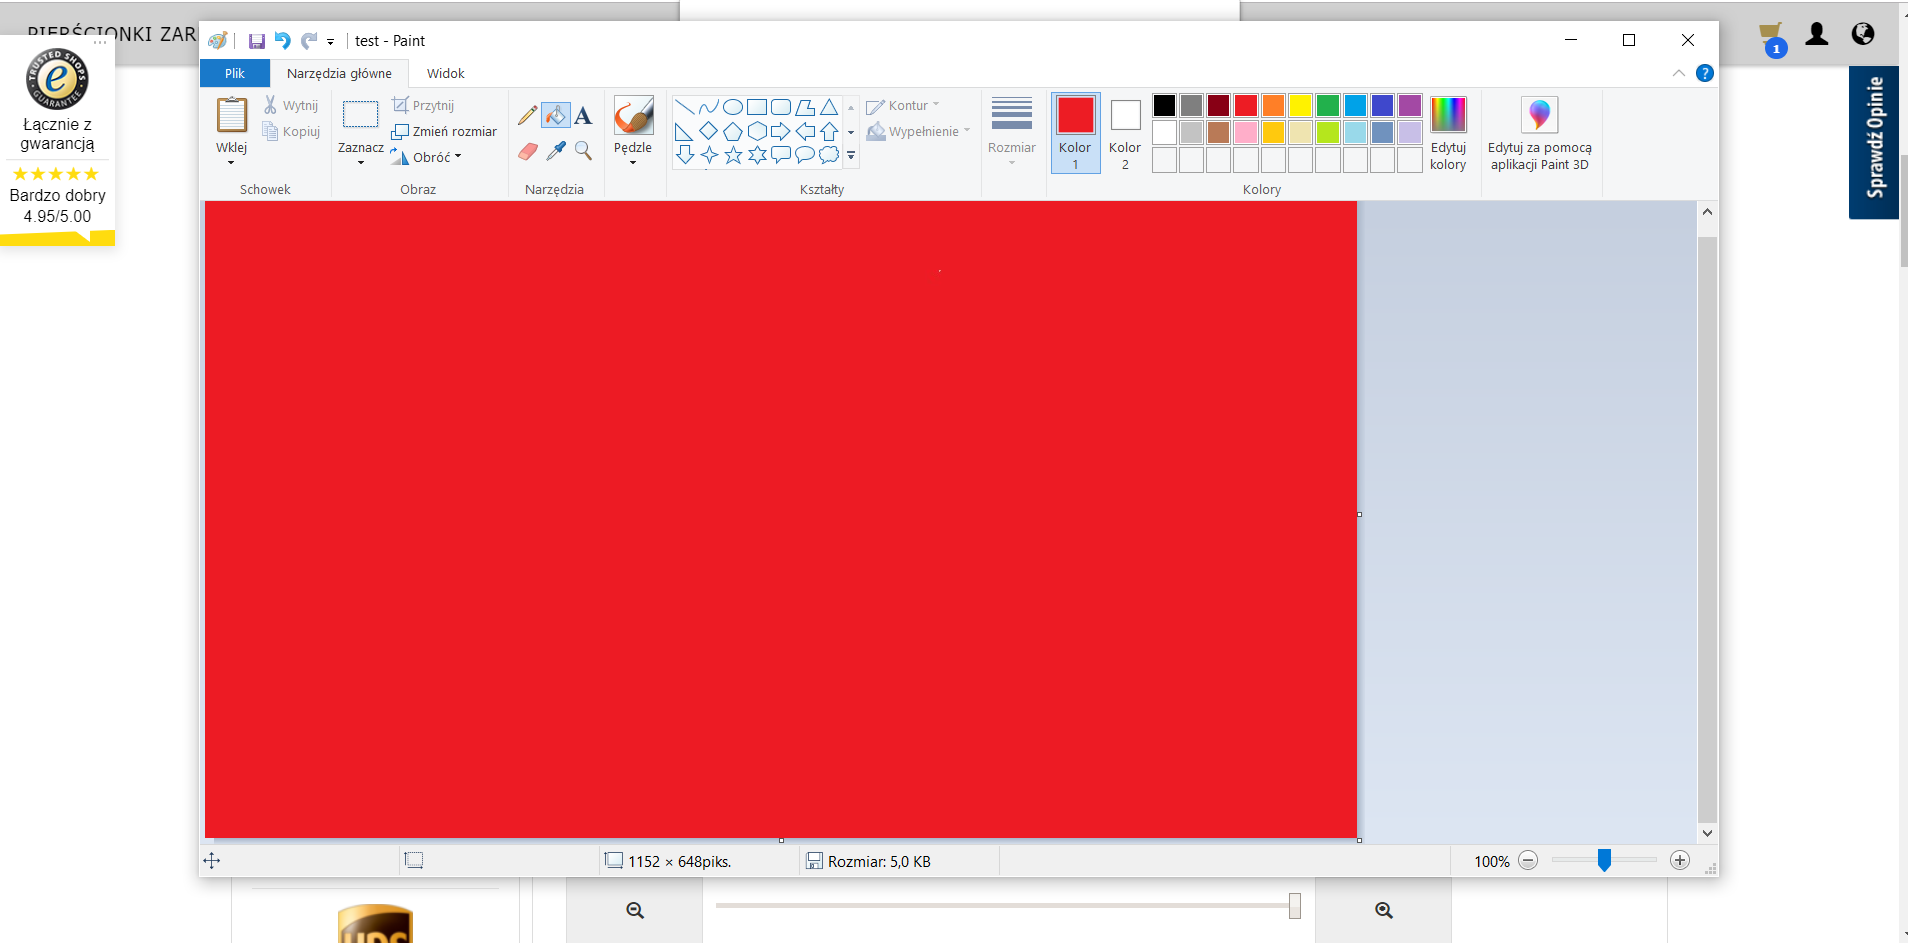This screenshot has height=943, width=1908.
Task: Choose the Pentagon shape
Action: click(x=733, y=131)
